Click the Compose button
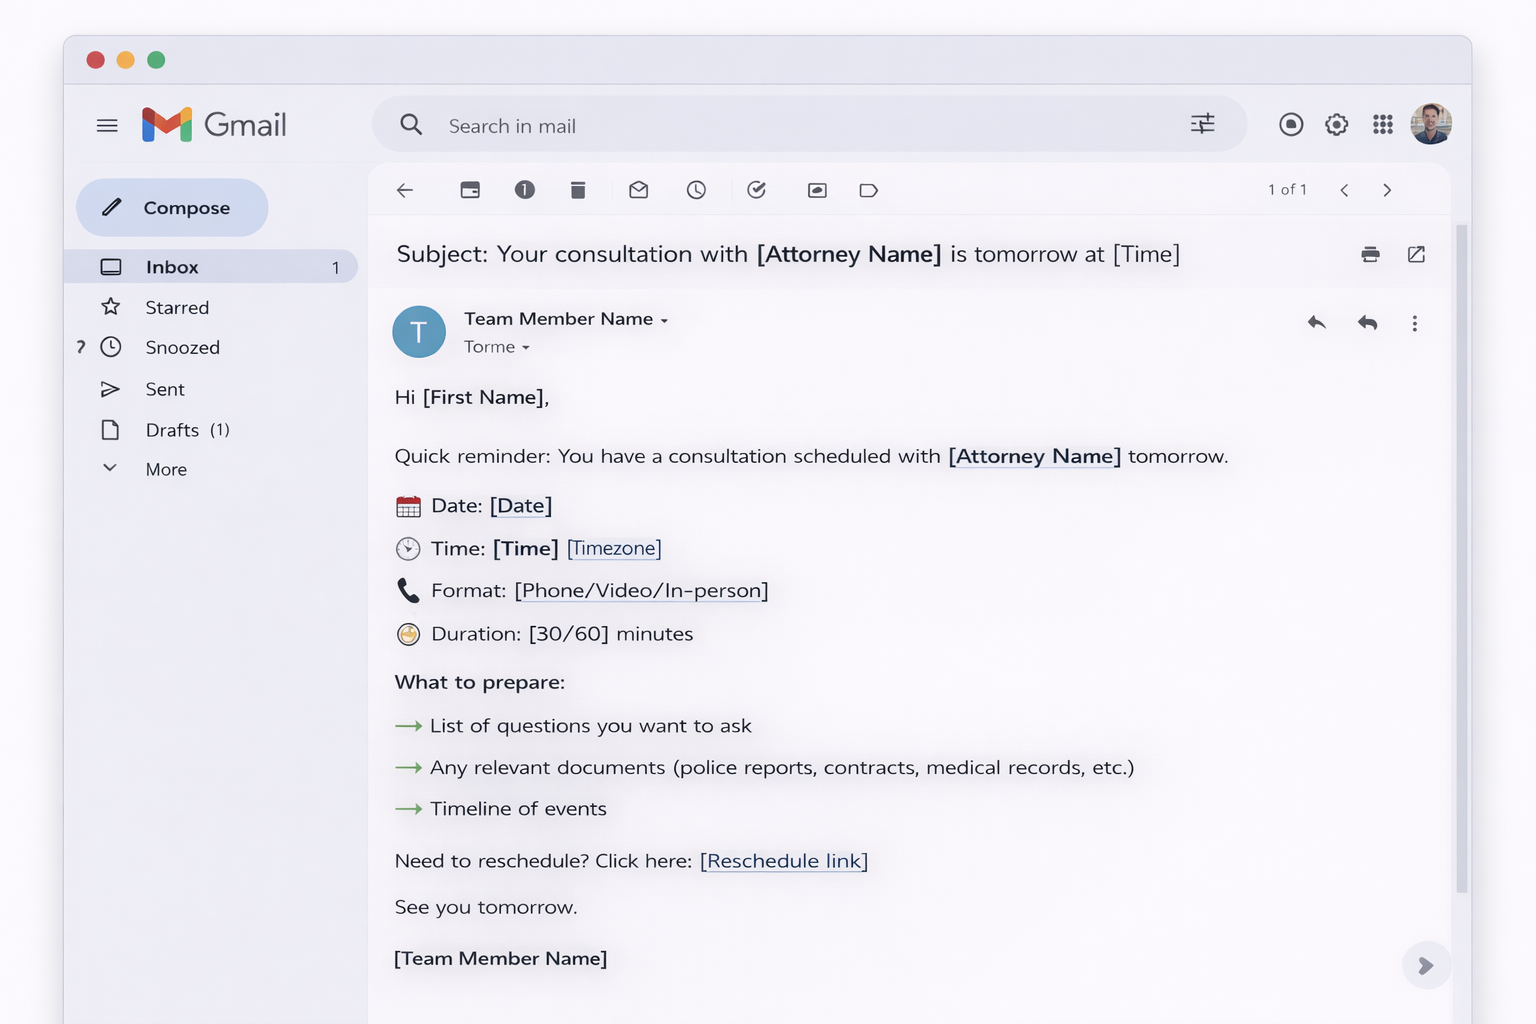The width and height of the screenshot is (1536, 1024). point(172,208)
